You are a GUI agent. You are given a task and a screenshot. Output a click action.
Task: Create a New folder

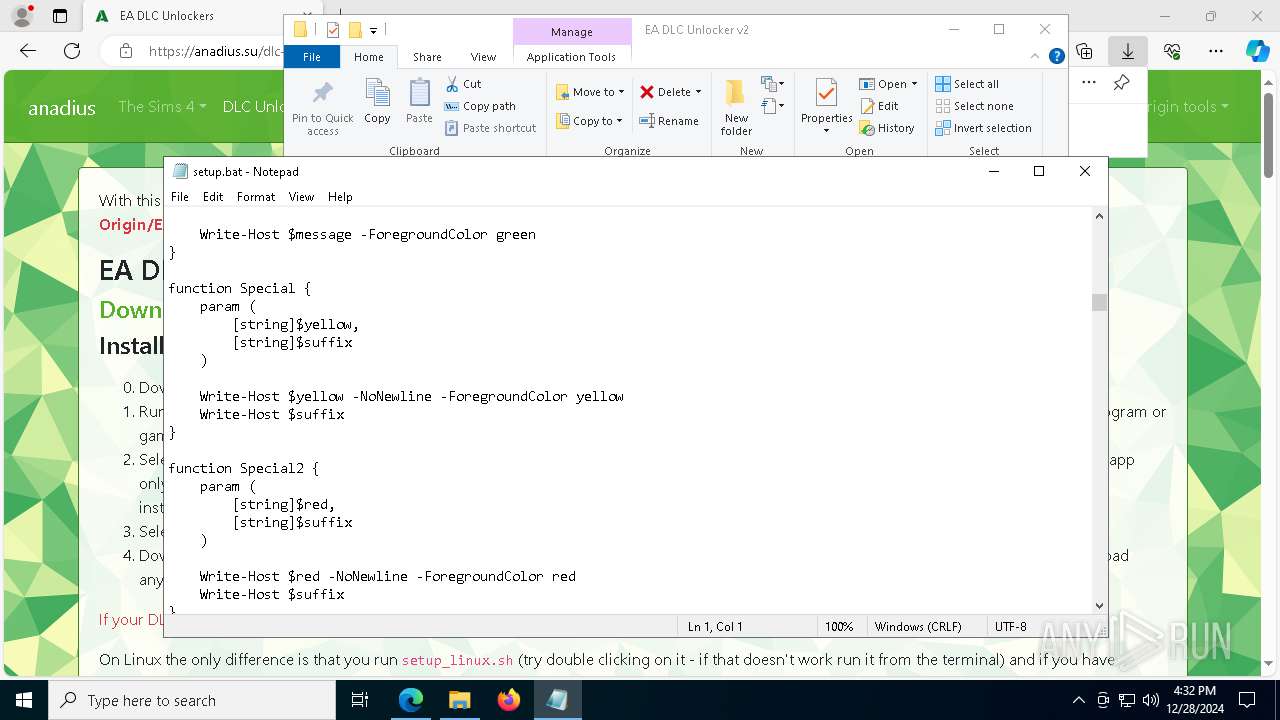(736, 107)
